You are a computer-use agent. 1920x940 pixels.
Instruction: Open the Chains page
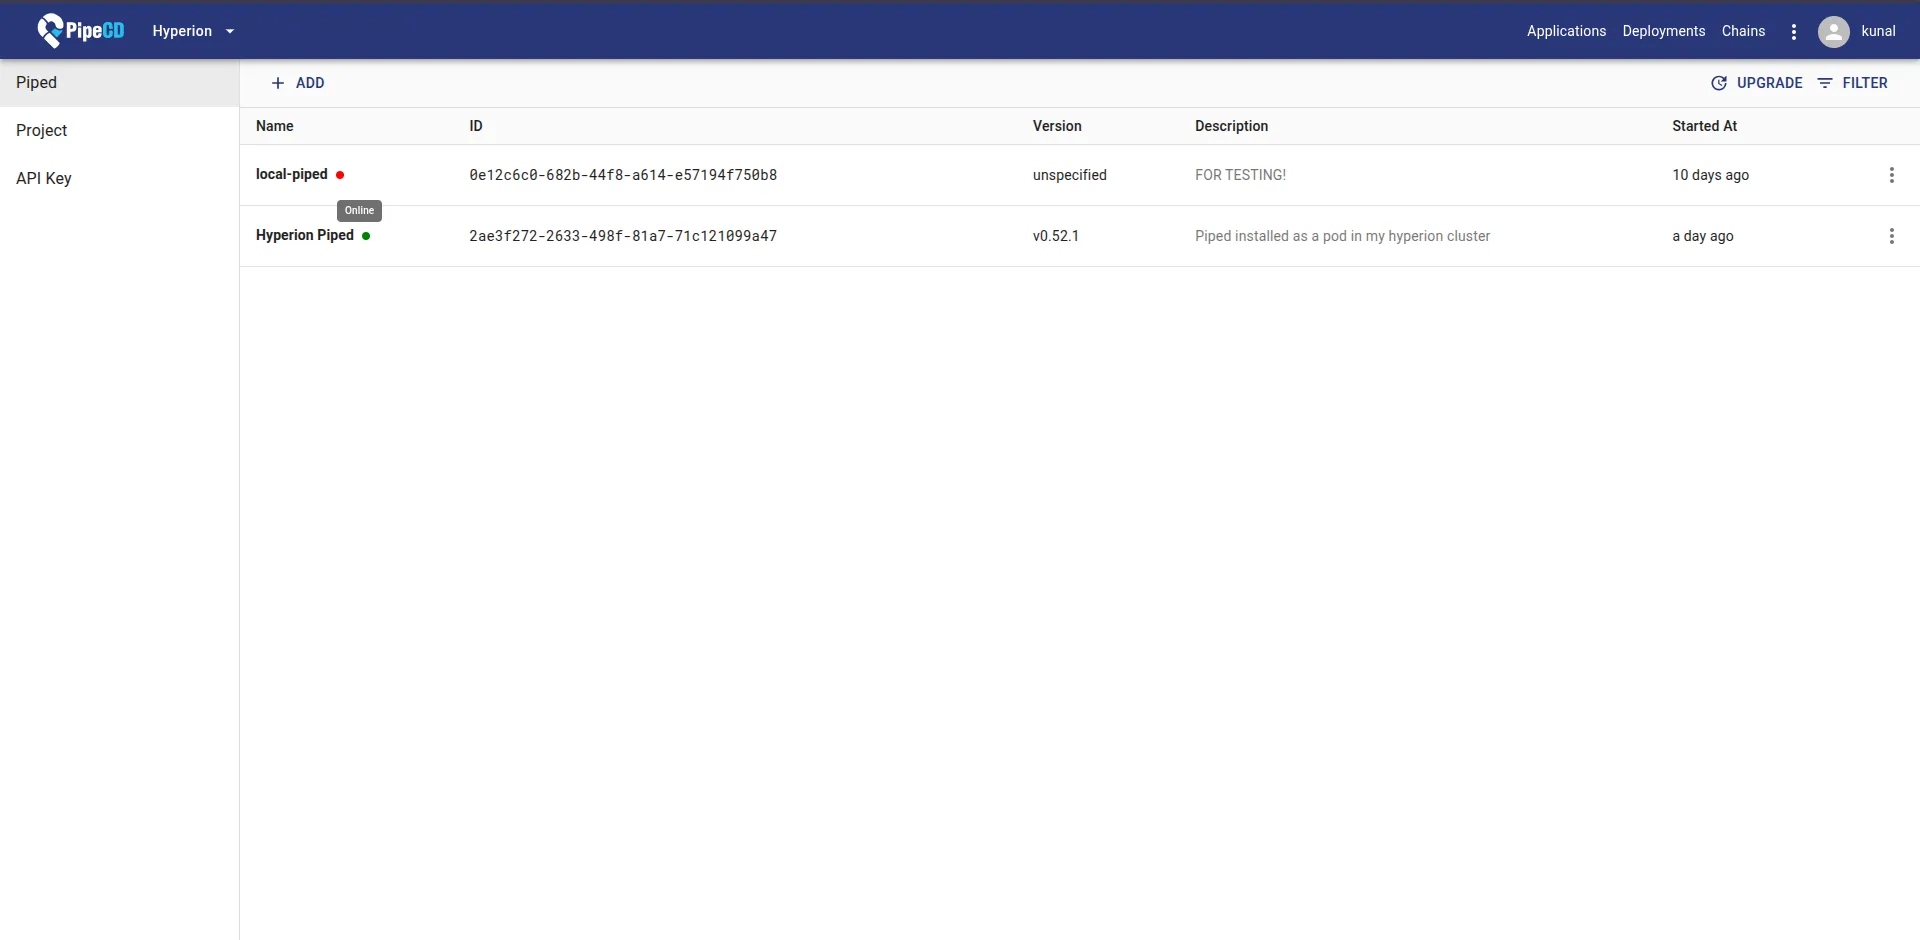(1743, 31)
